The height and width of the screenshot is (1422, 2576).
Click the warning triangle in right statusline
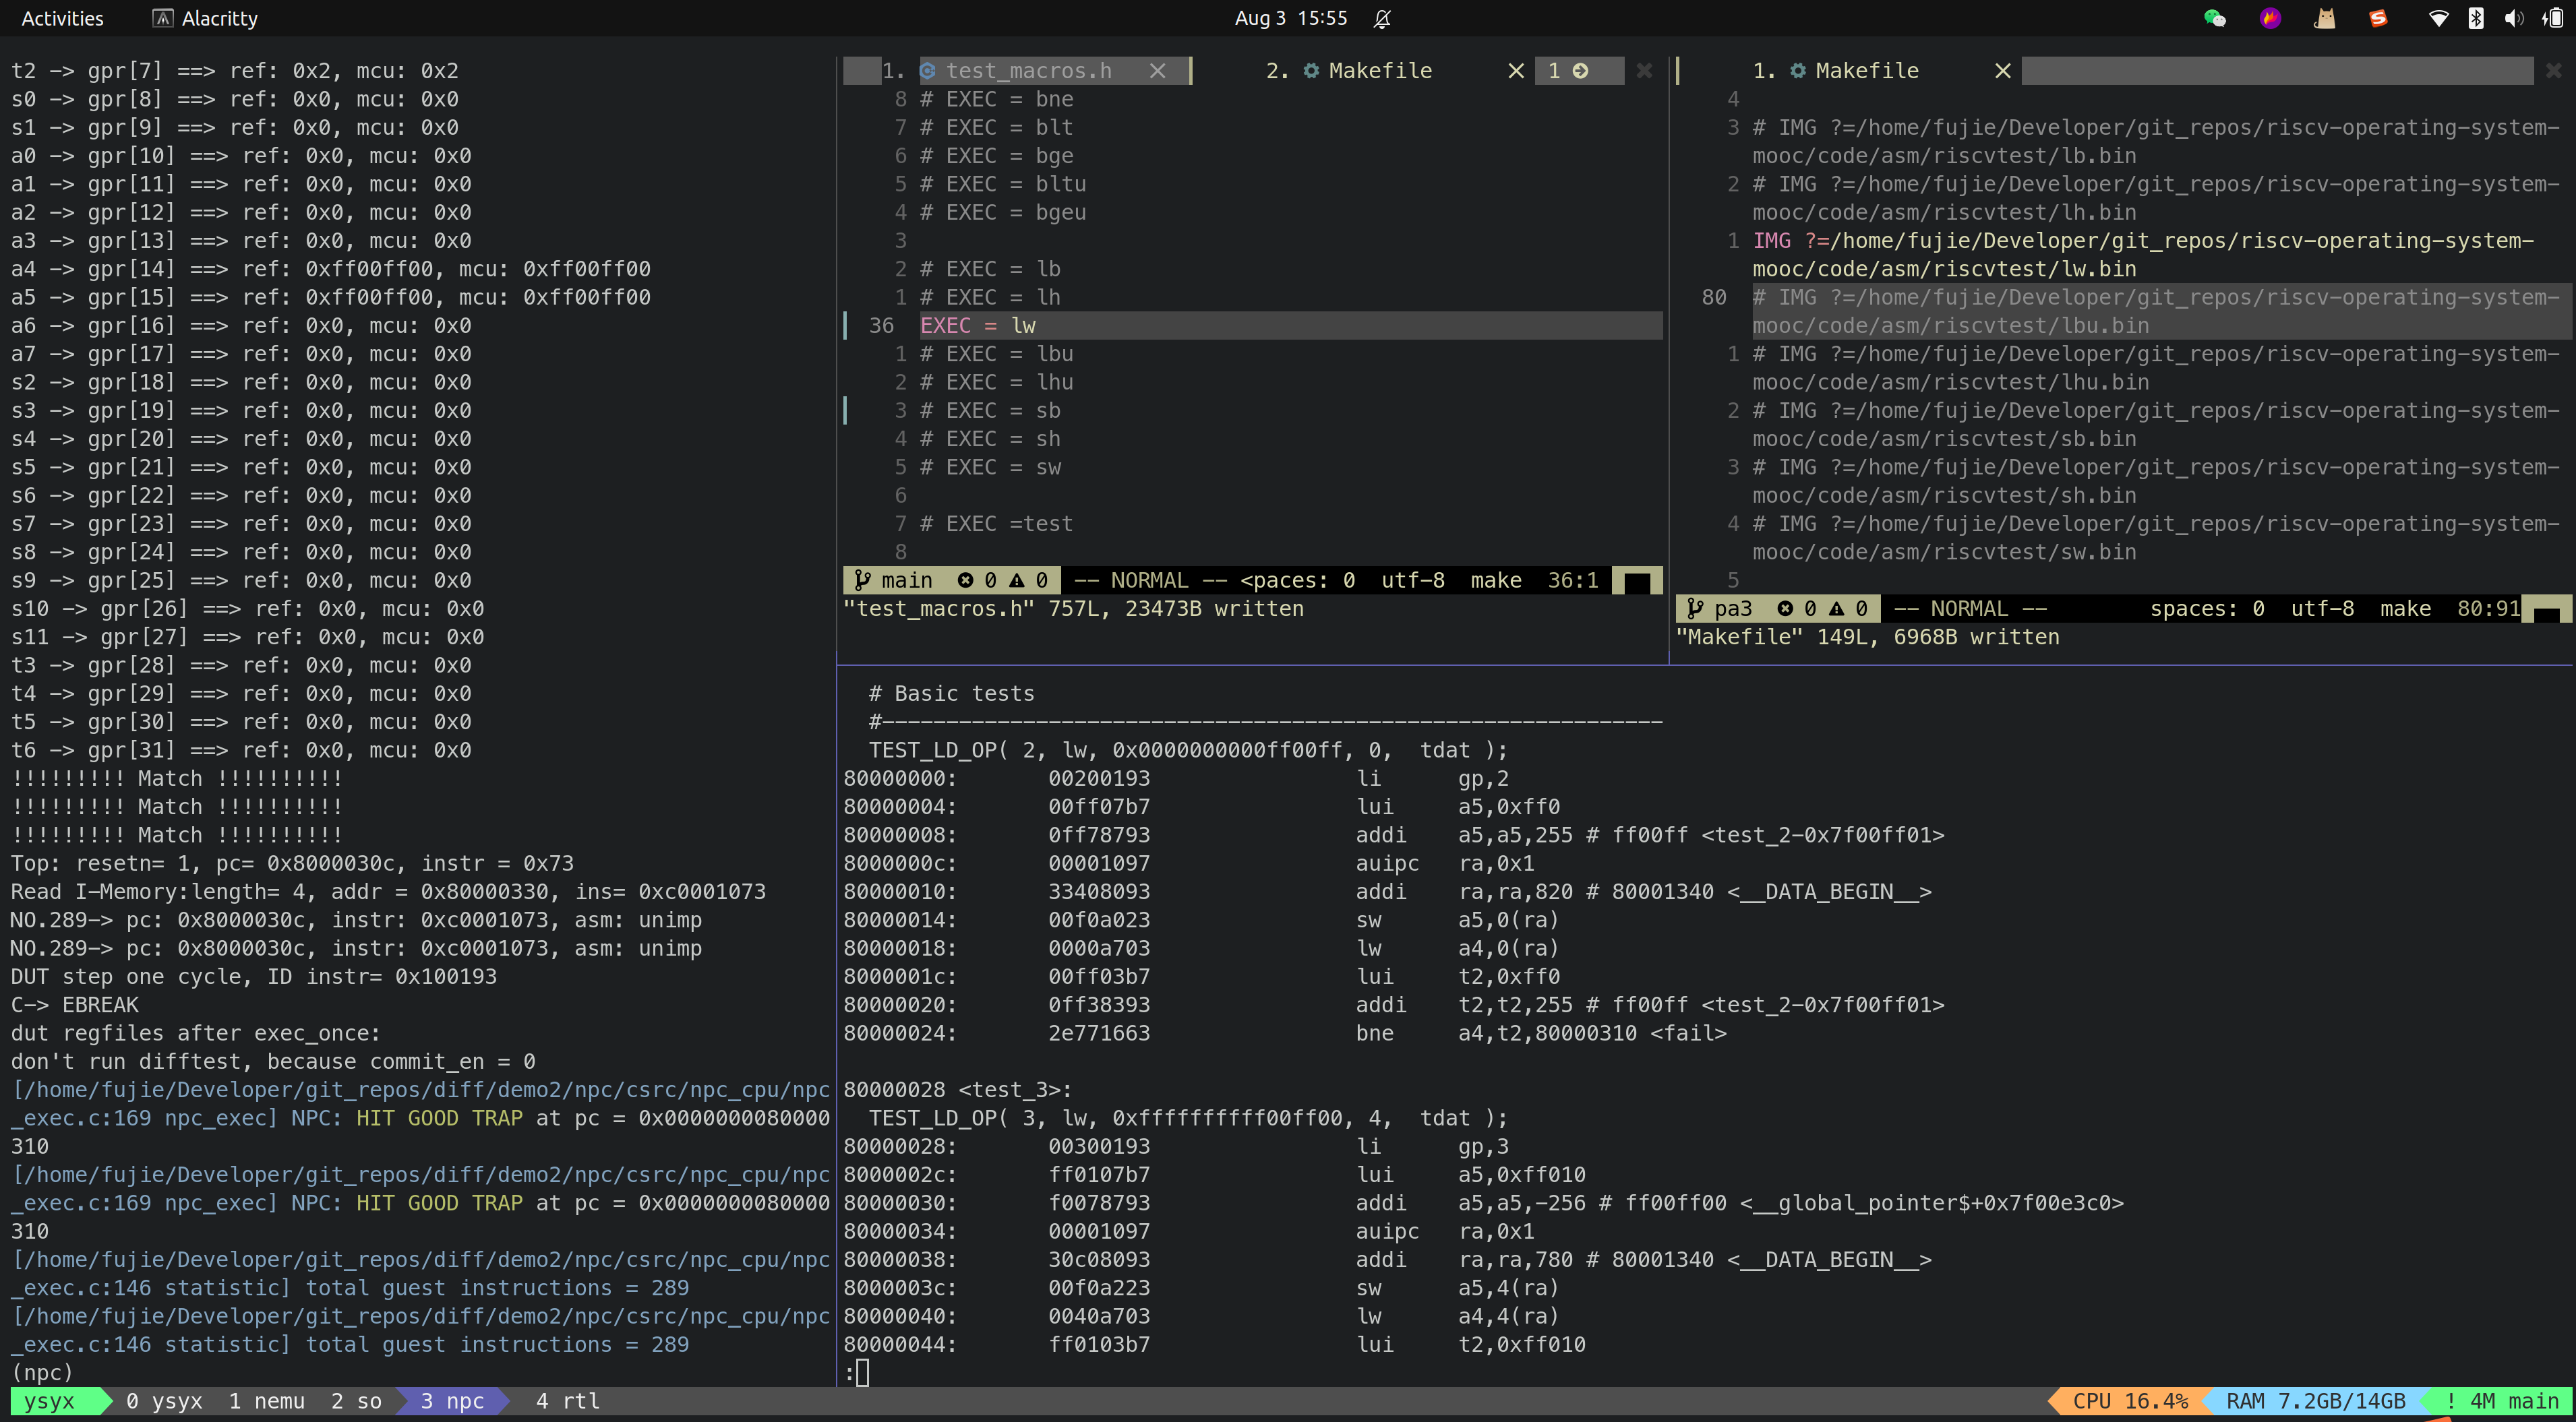click(x=1837, y=608)
